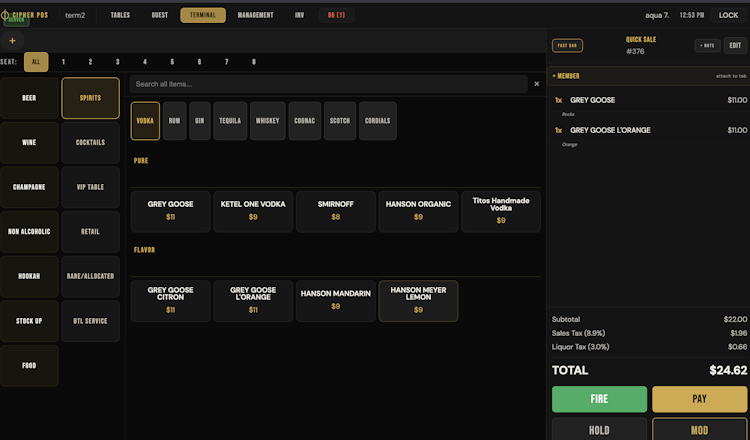750x440 pixels.
Task: Add Hanson Mandarin to the order
Action: click(x=336, y=301)
